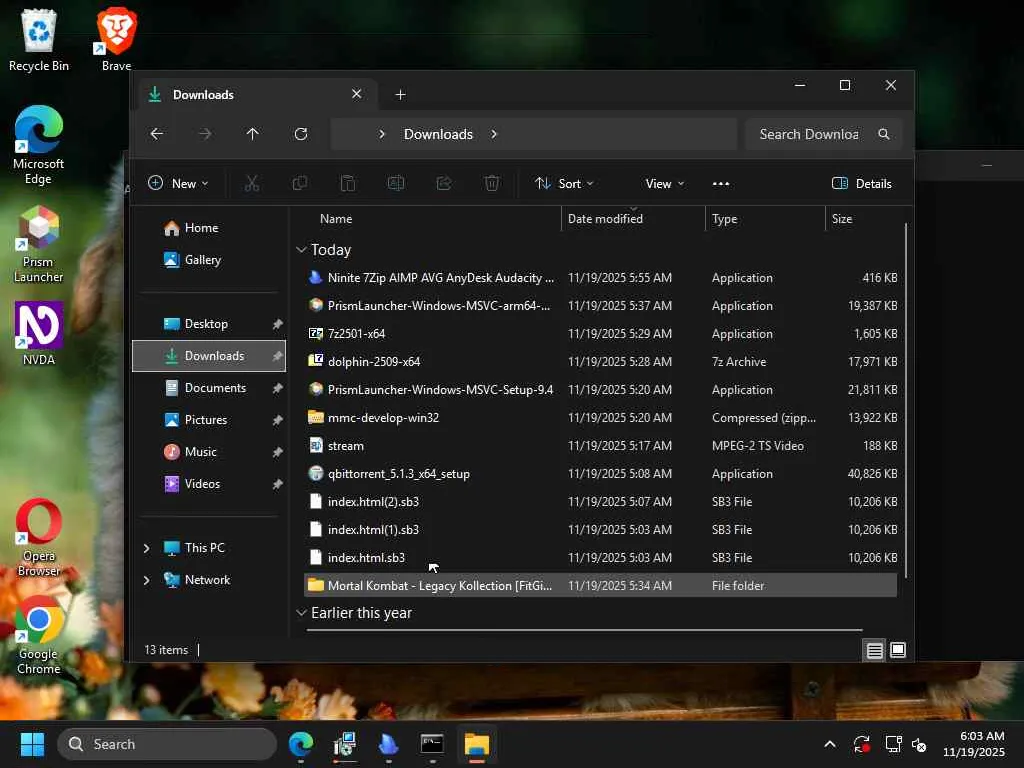
Task: Click Downloads breadcrumb in address bar
Action: coord(438,134)
